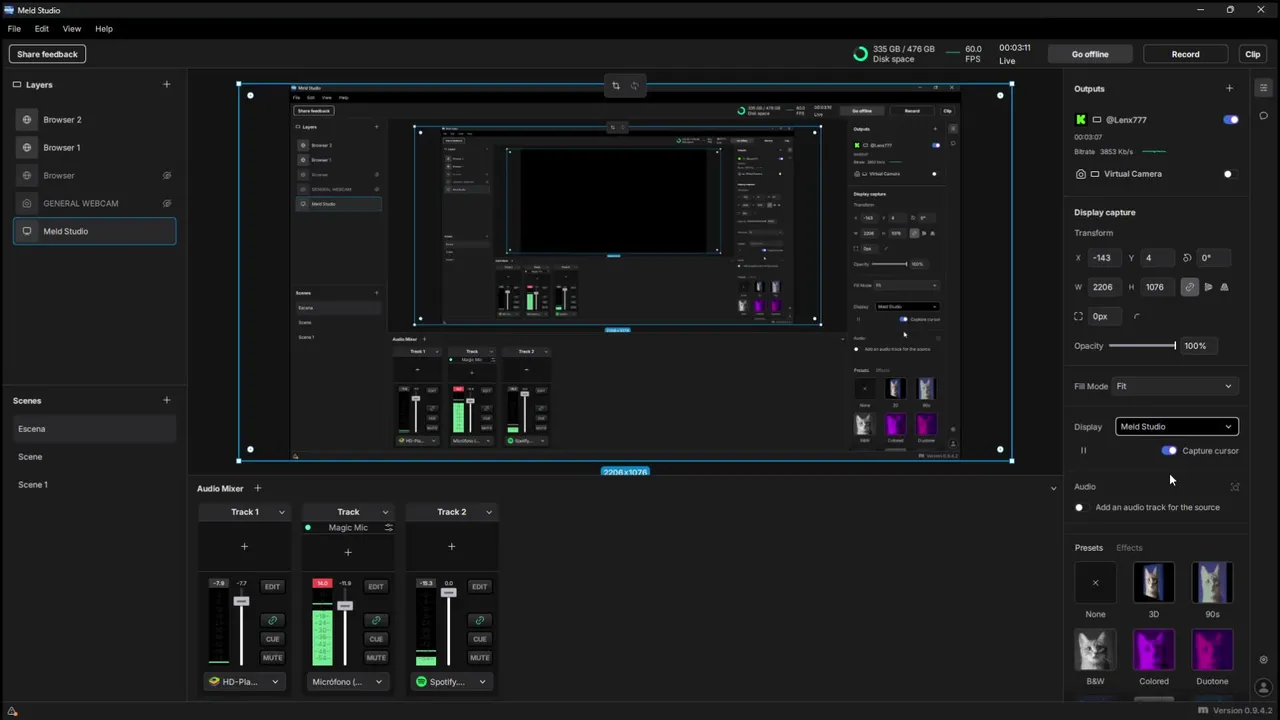Click EDIT on Track 2
This screenshot has width=1280, height=720.
[480, 587]
